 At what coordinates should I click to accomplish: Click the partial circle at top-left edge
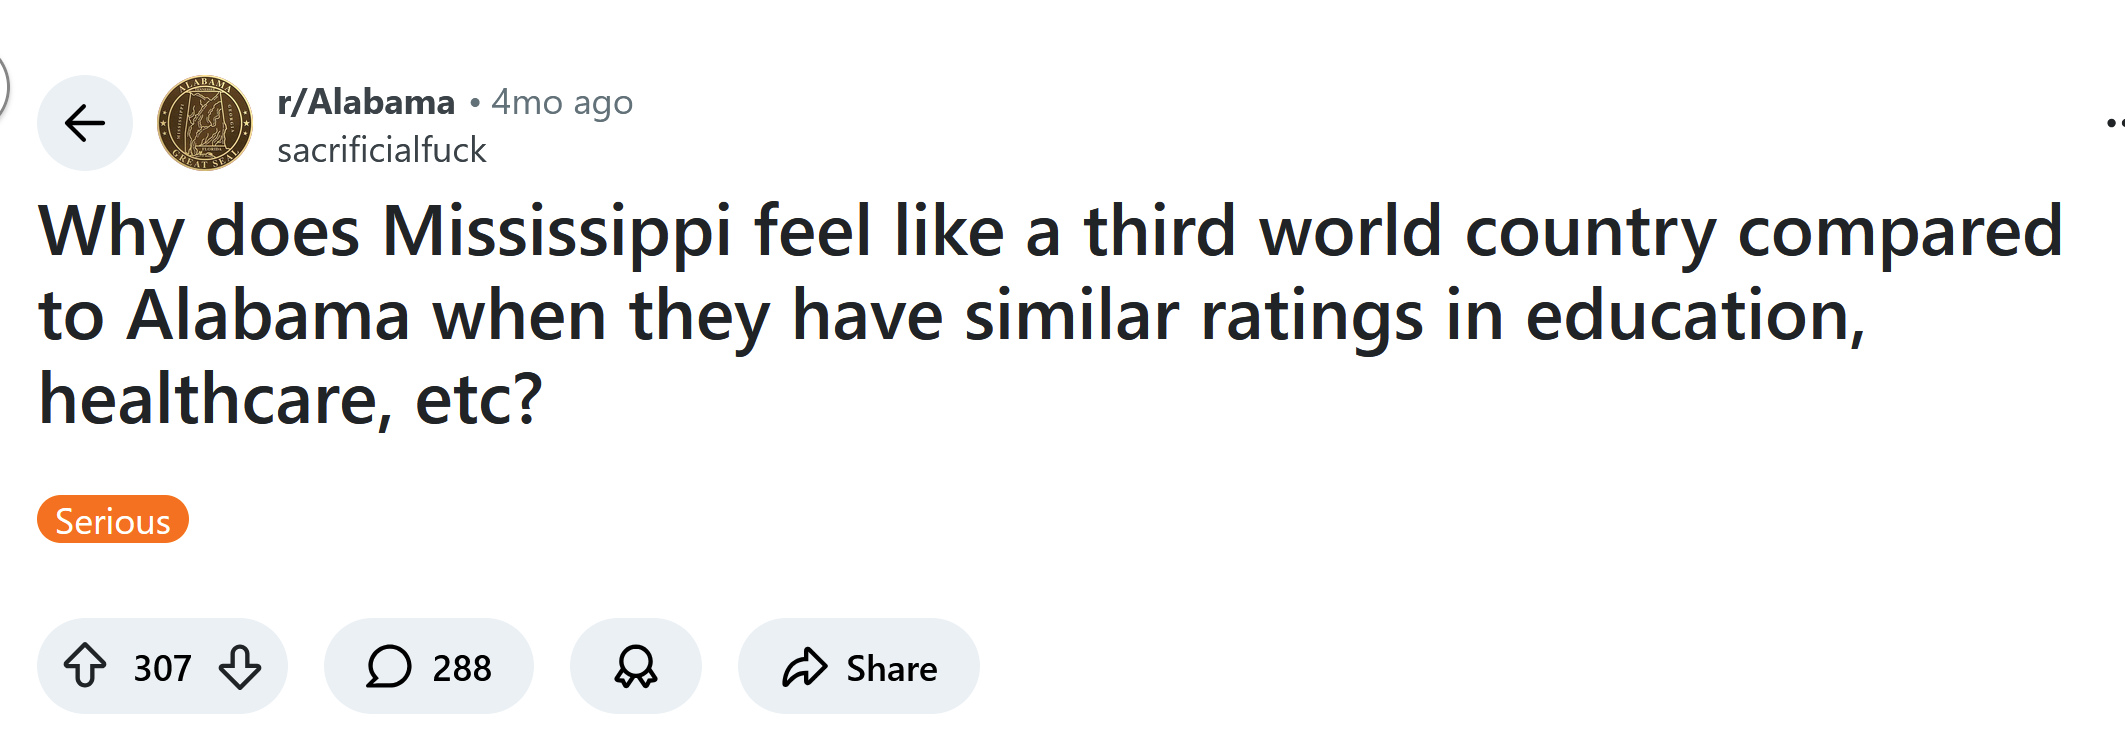(4, 85)
